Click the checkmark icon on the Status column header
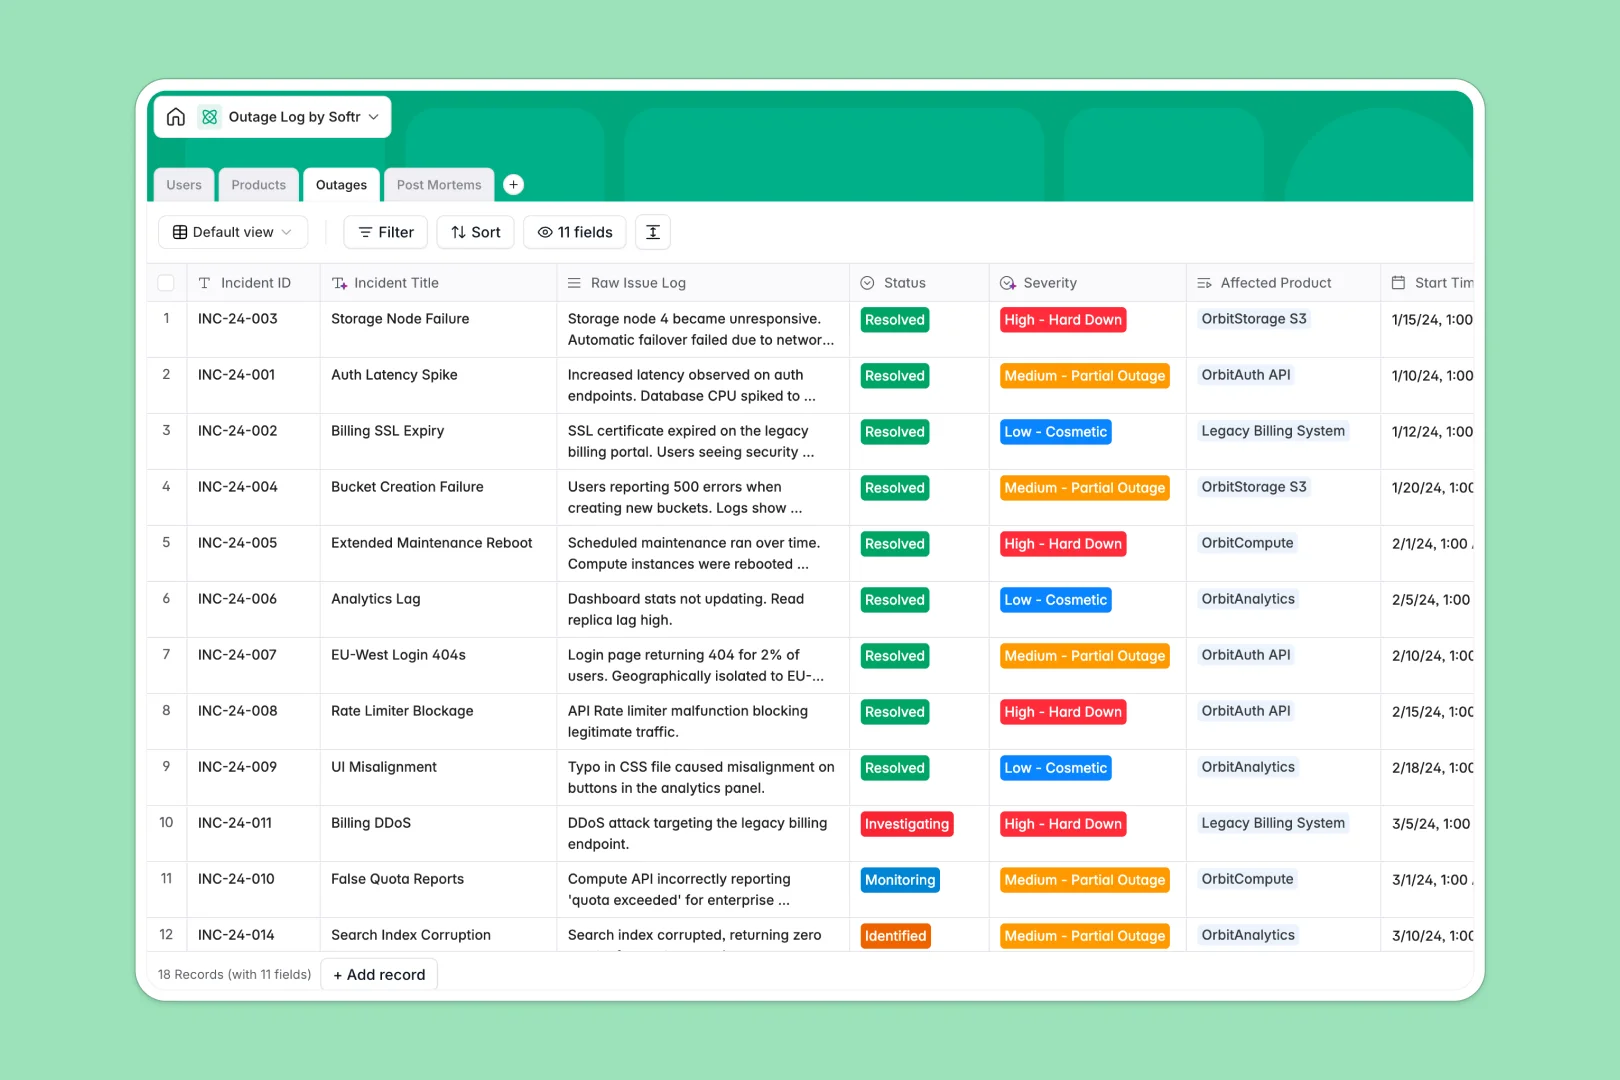Viewport: 1620px width, 1080px height. (x=867, y=282)
